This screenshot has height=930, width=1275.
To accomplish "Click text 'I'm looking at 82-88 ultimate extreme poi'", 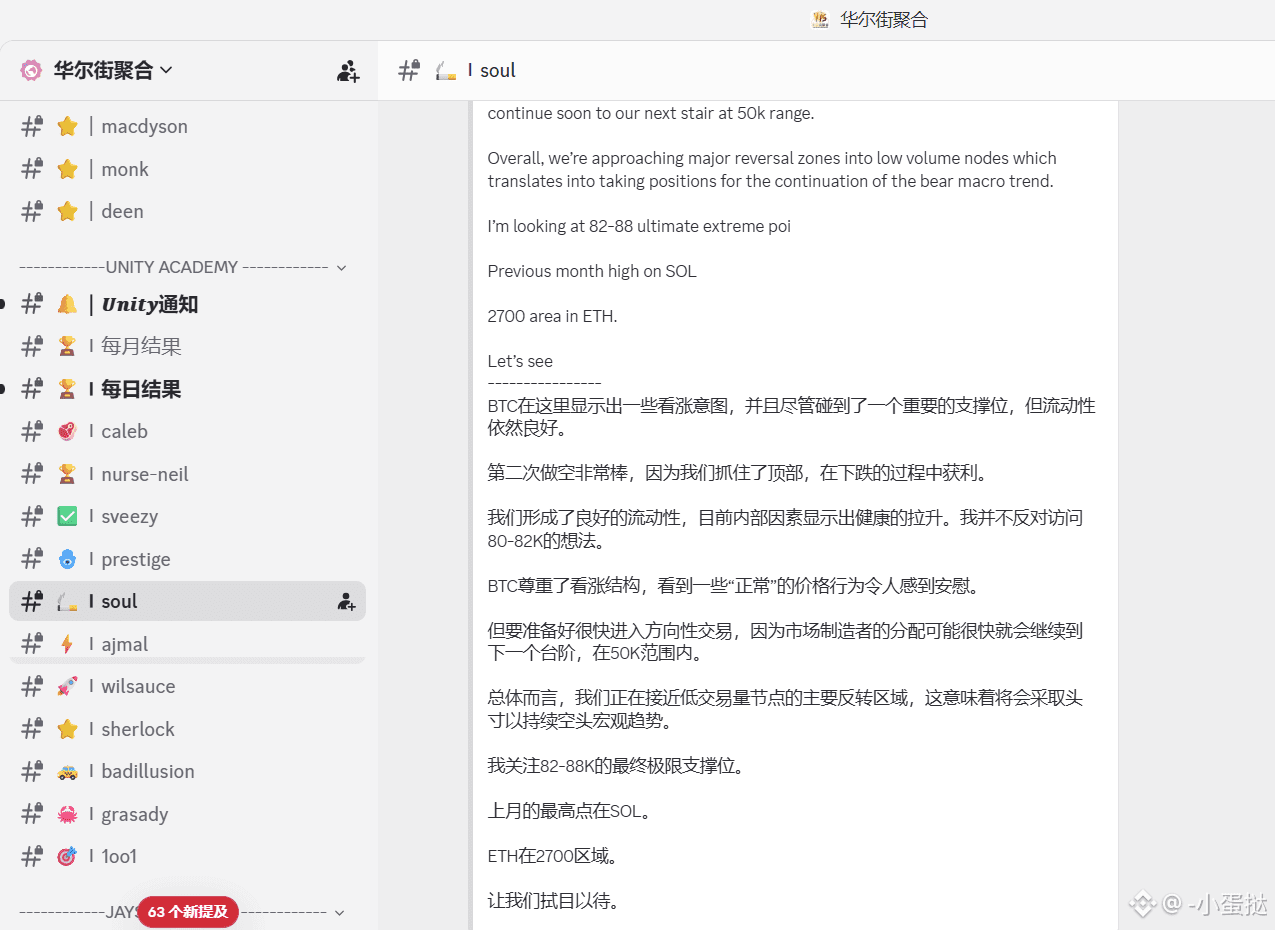I will point(639,226).
